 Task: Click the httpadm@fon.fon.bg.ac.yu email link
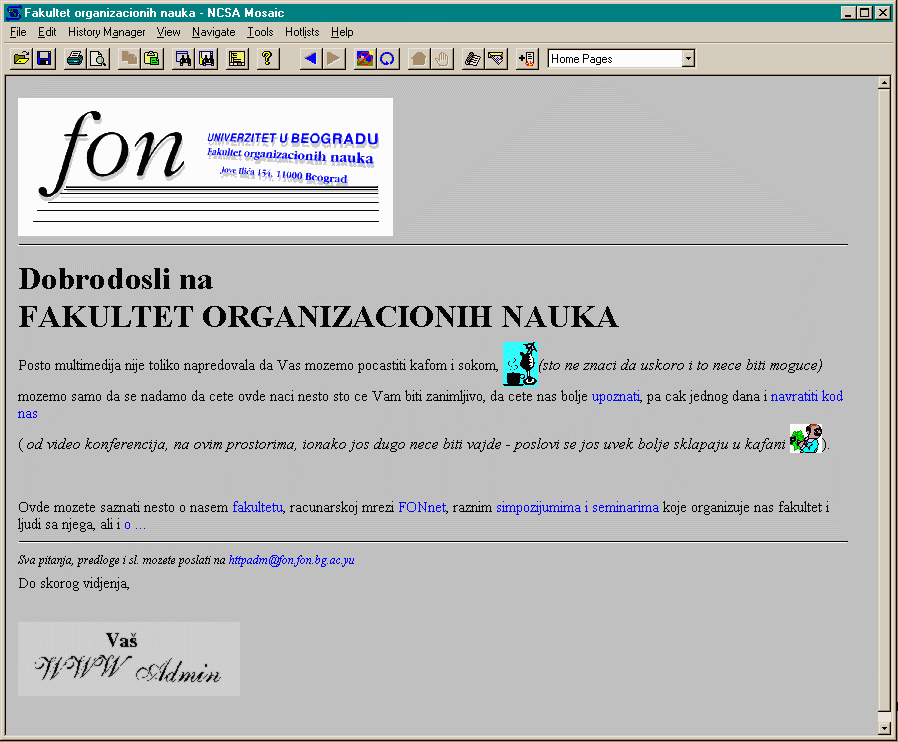pyautogui.click(x=292, y=560)
